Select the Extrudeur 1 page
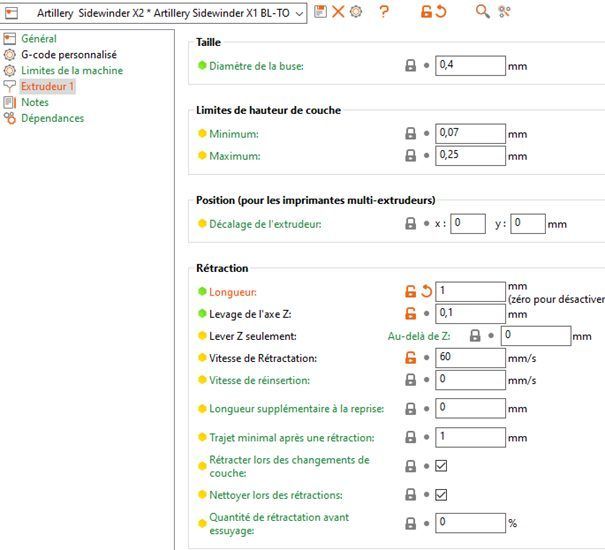This screenshot has height=550, width=605. [47, 86]
